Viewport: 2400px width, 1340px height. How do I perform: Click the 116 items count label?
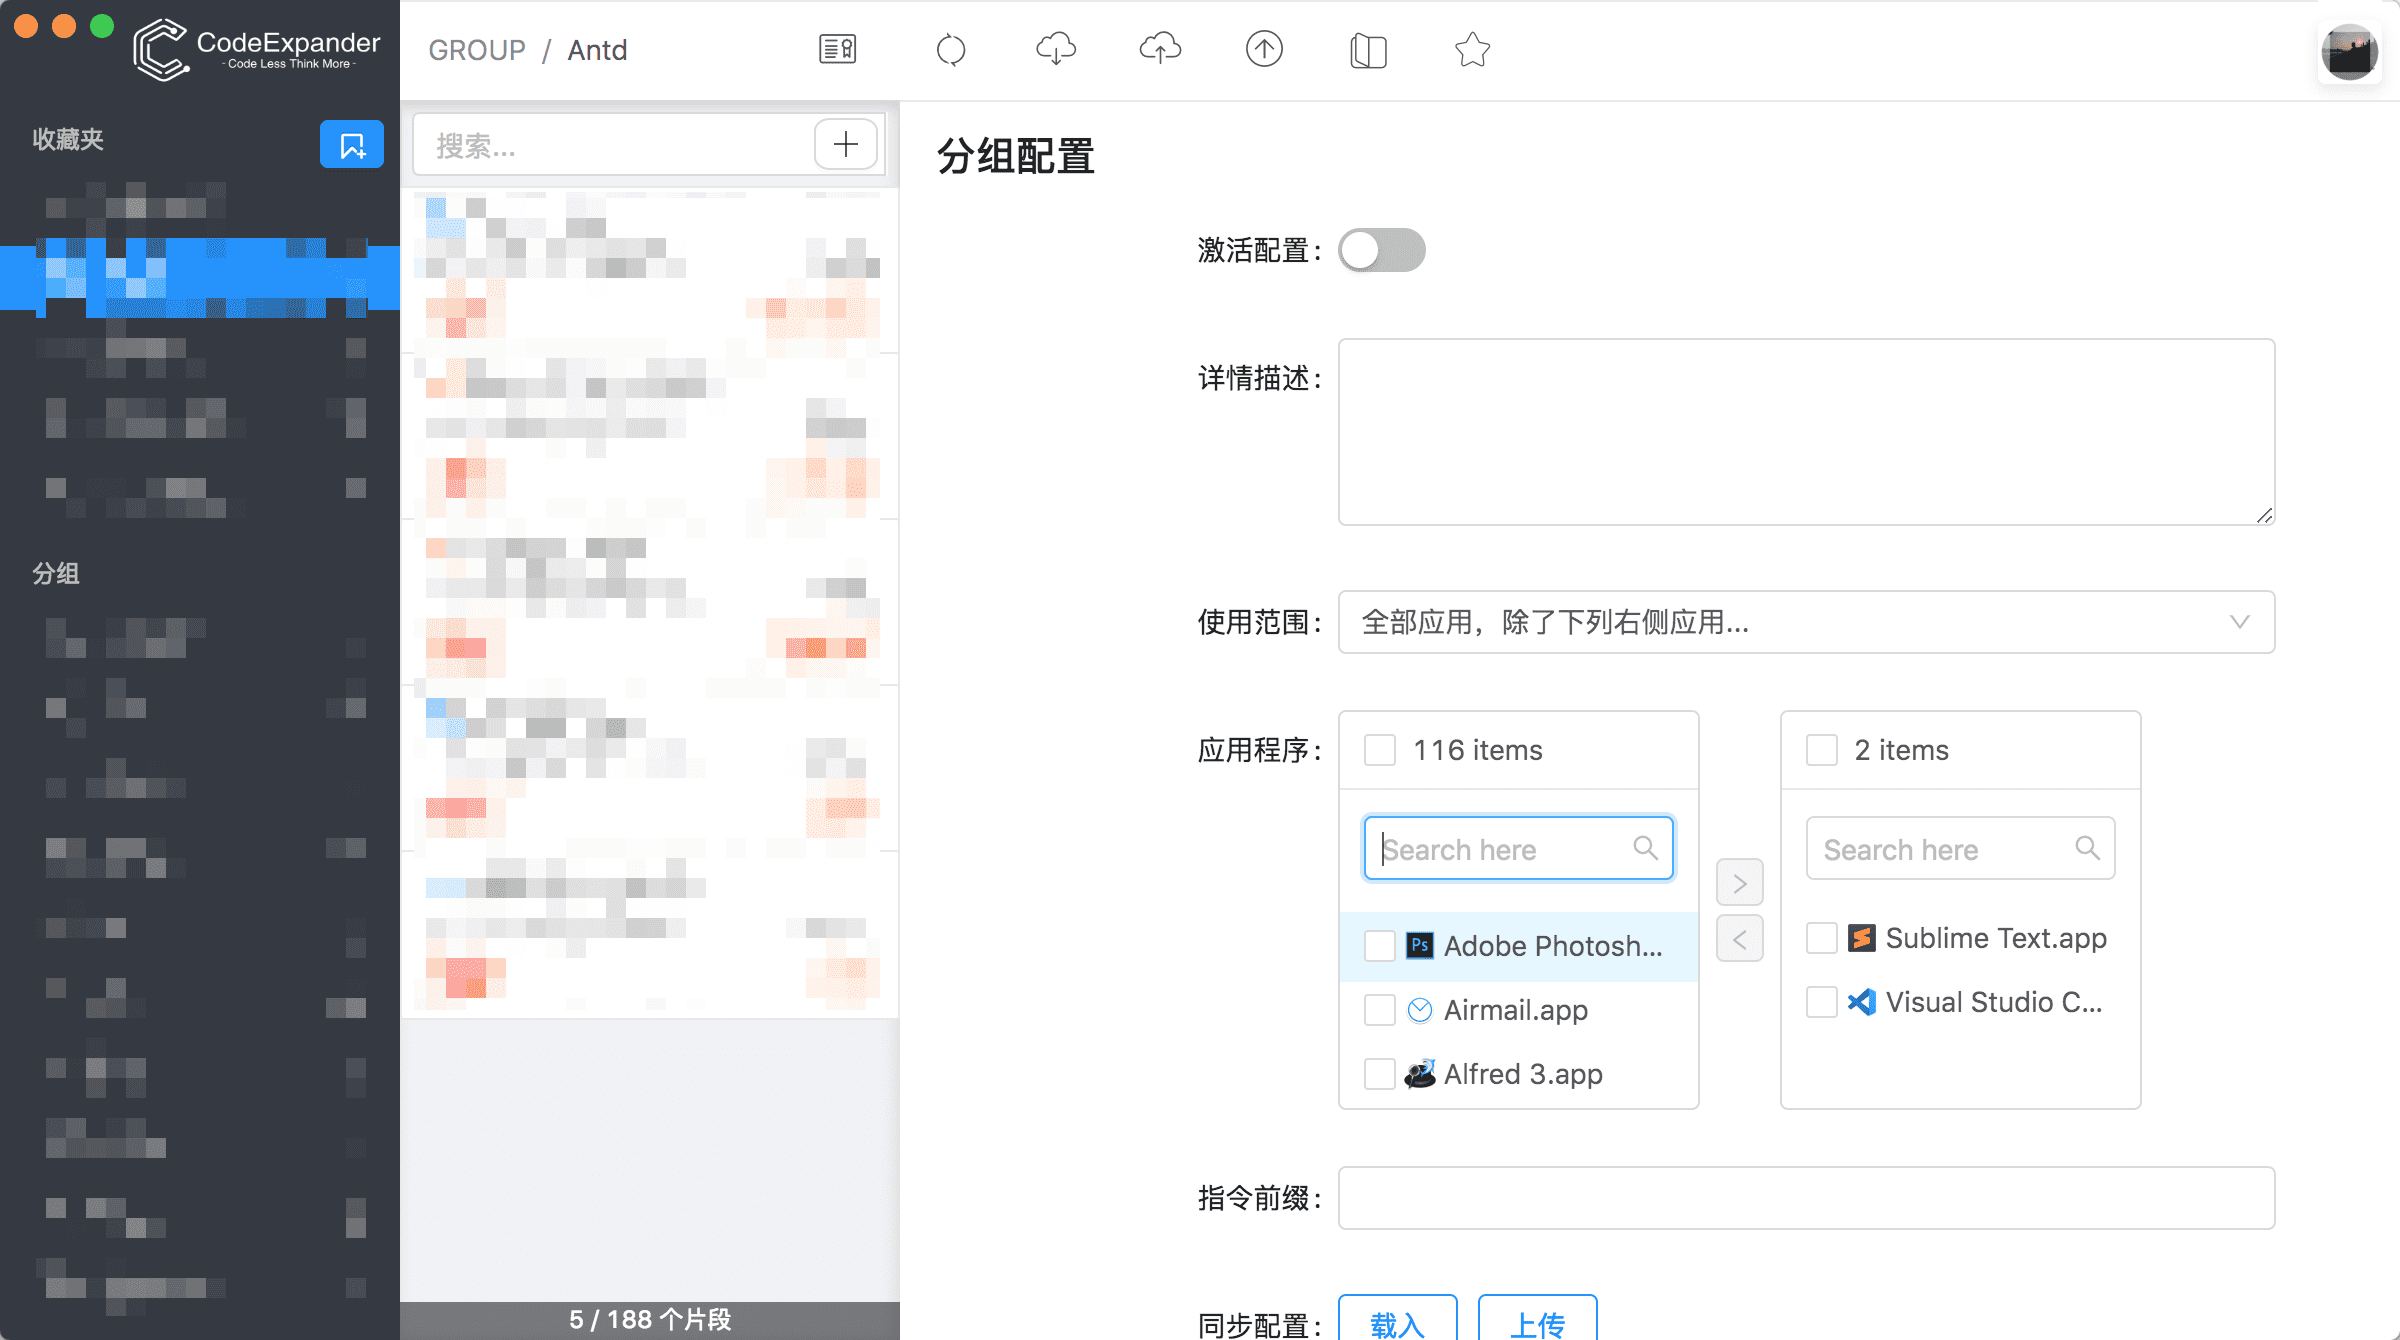[1477, 750]
